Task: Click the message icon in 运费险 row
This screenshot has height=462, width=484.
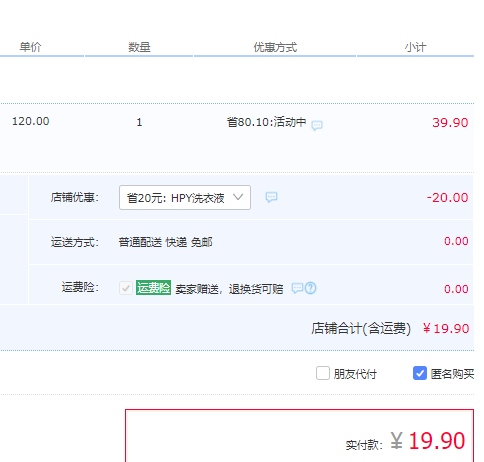Action: [297, 288]
